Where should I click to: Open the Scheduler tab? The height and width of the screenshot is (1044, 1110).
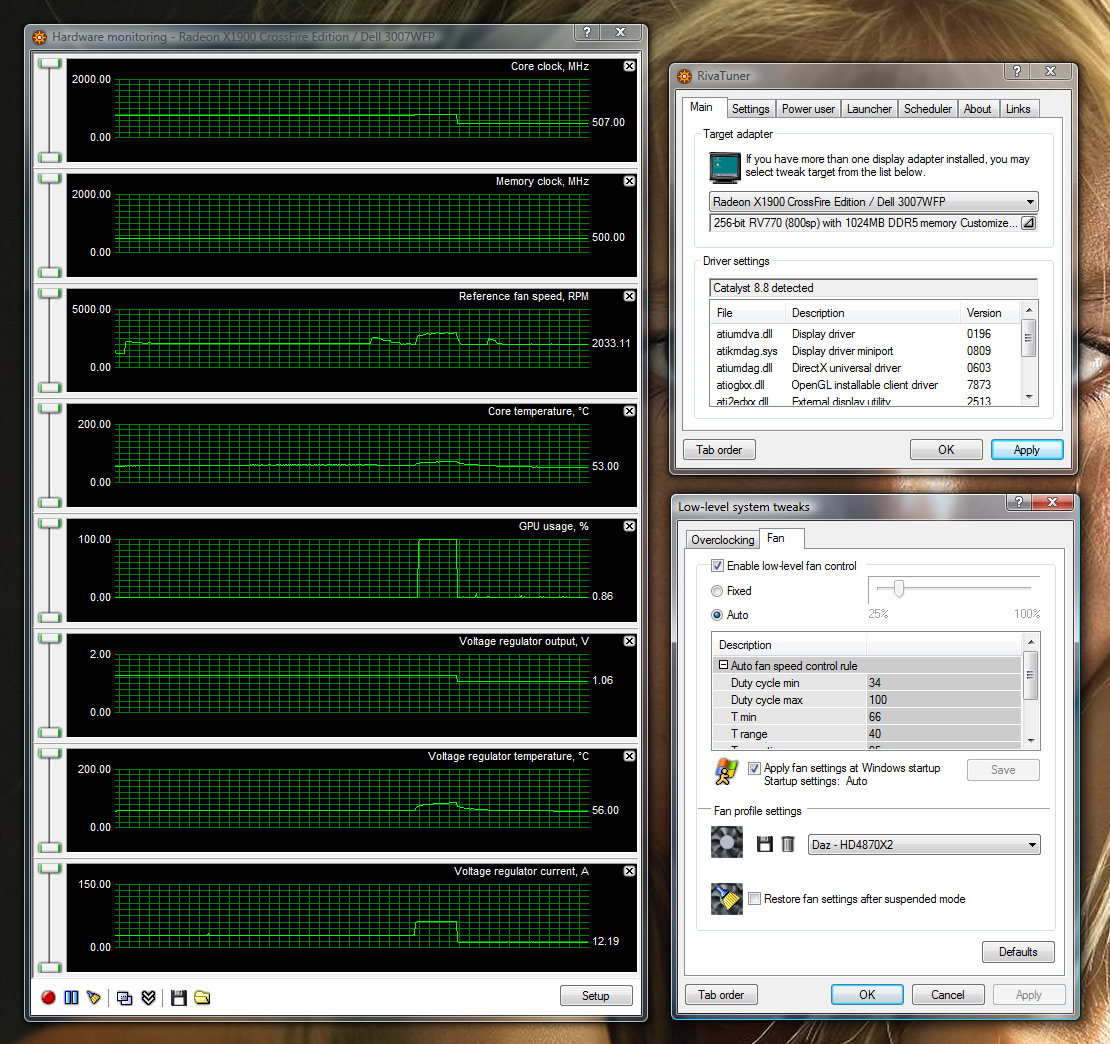927,109
